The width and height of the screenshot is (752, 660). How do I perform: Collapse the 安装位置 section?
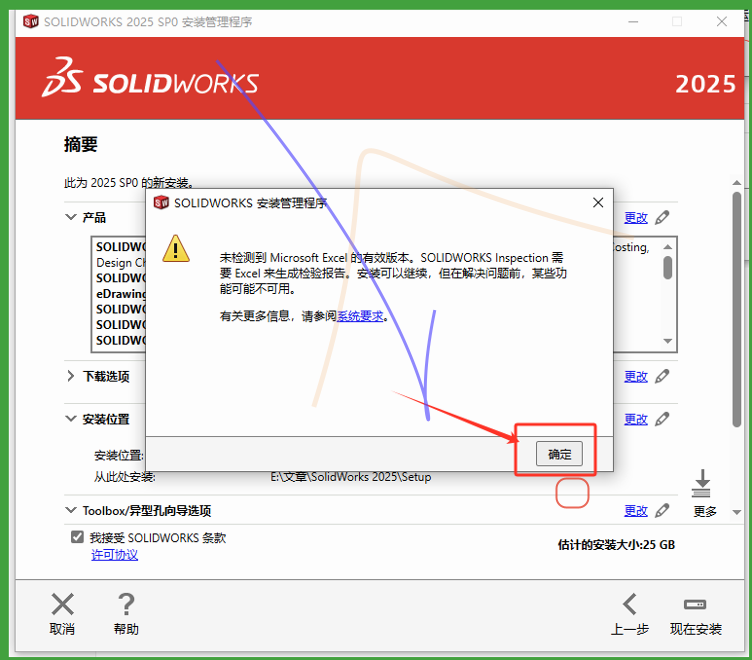(70, 419)
